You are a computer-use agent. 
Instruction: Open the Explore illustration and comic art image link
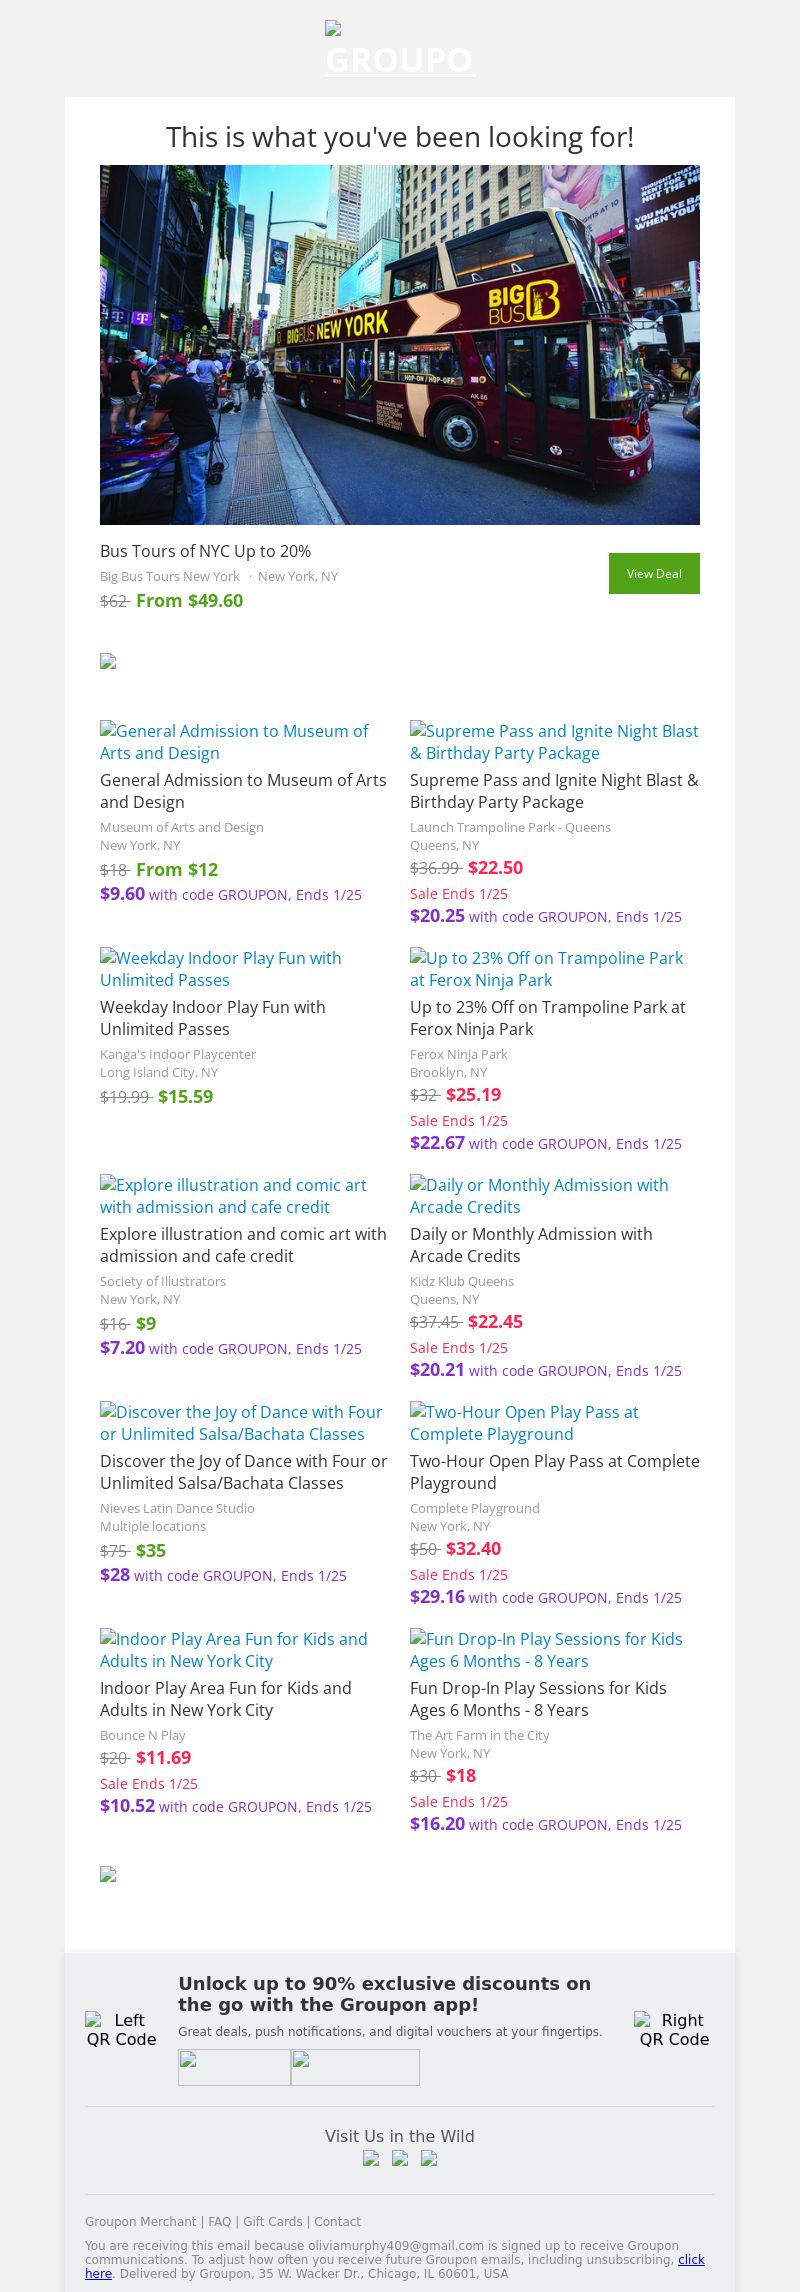pos(233,1196)
